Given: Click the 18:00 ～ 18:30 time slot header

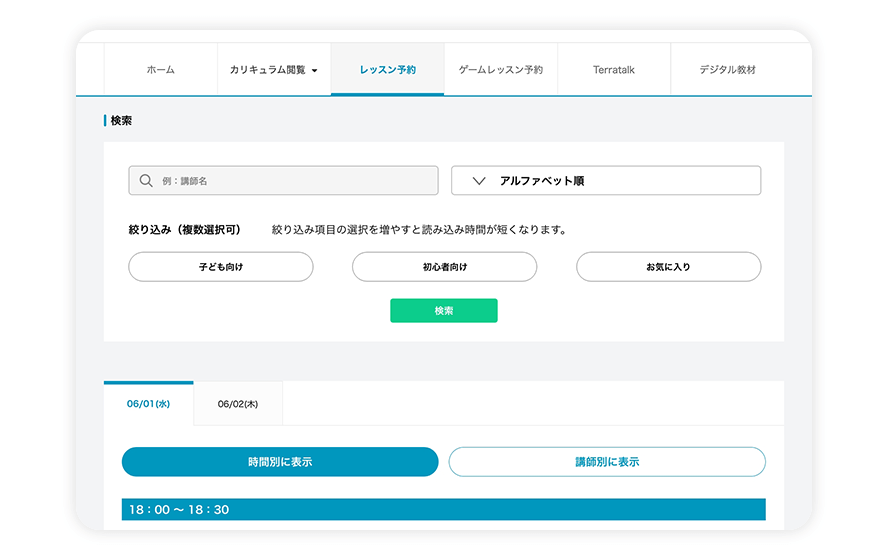Looking at the screenshot, I should coord(443,510).
